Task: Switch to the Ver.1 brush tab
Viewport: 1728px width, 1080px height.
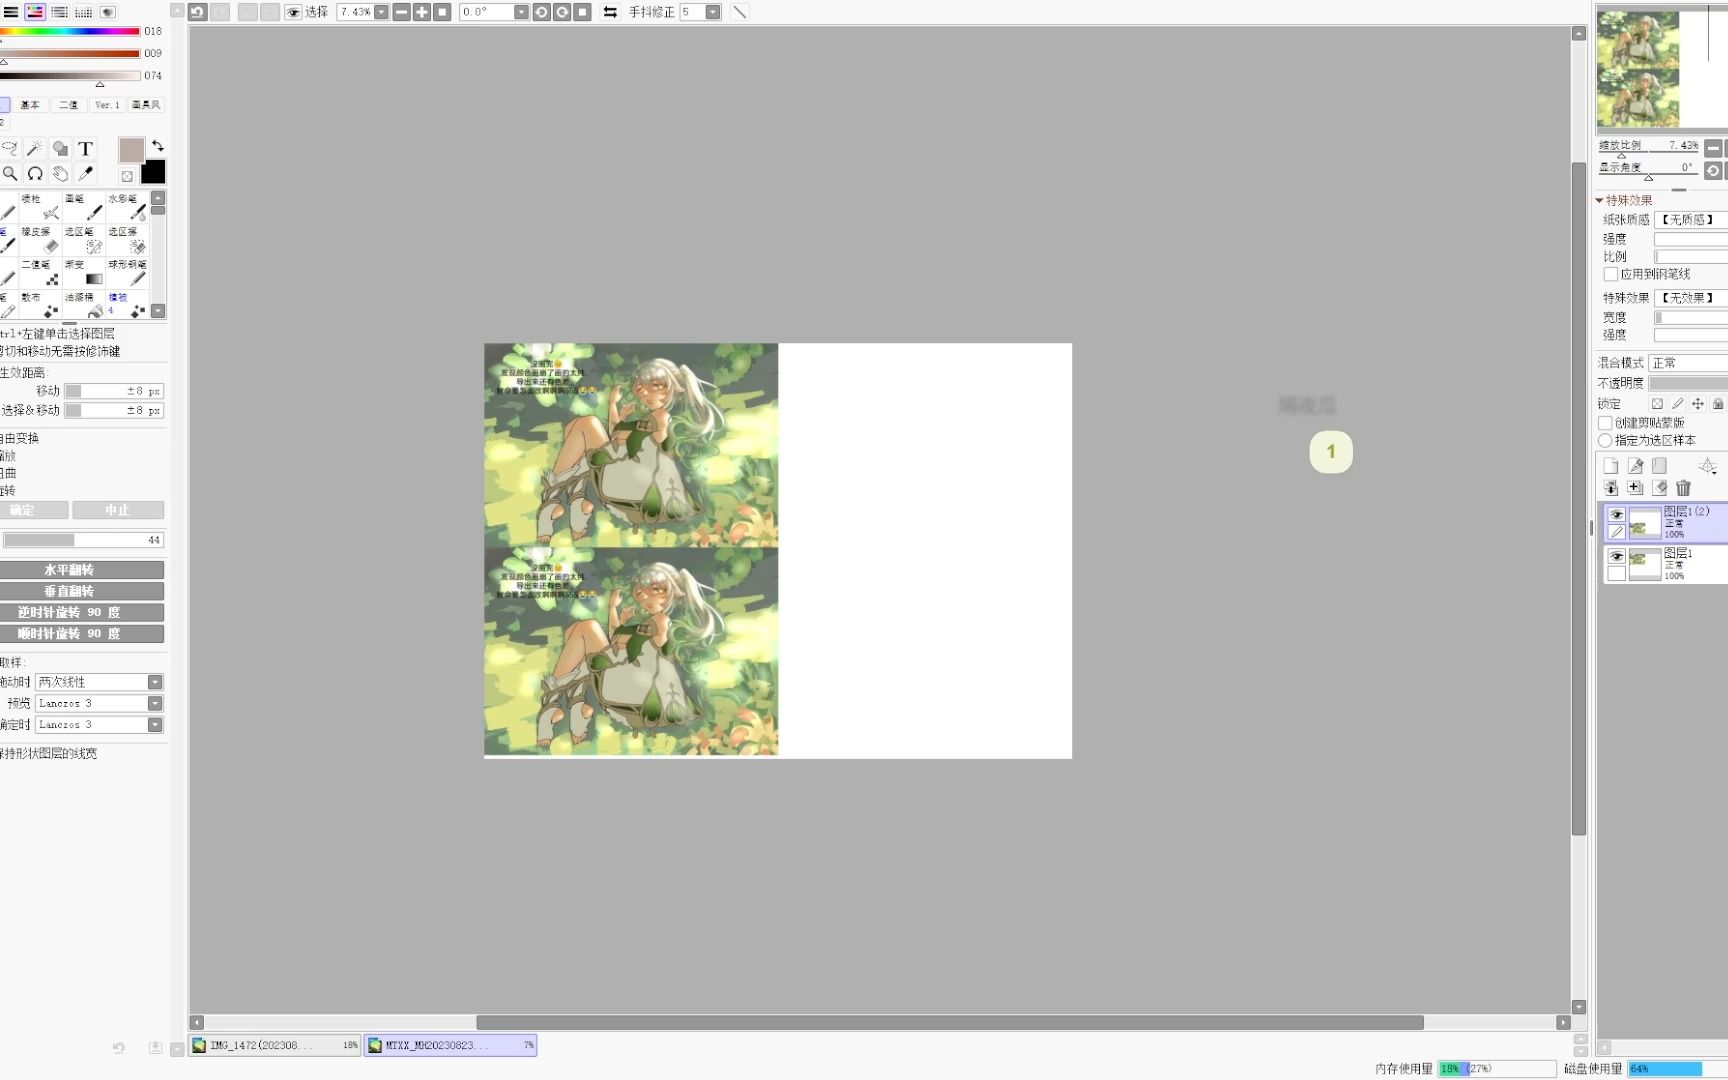Action: [x=107, y=105]
